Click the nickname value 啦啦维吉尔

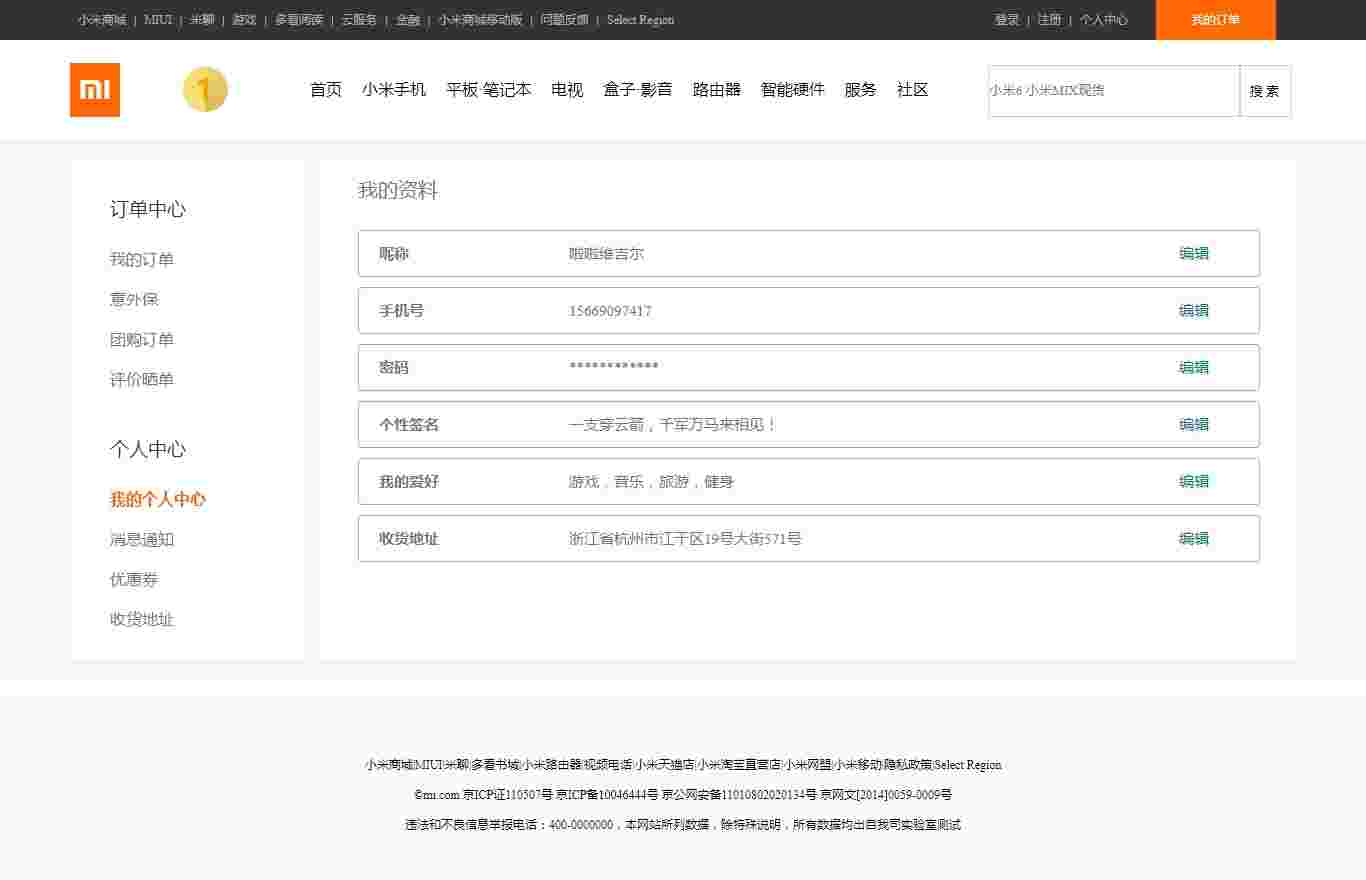pyautogui.click(x=606, y=254)
